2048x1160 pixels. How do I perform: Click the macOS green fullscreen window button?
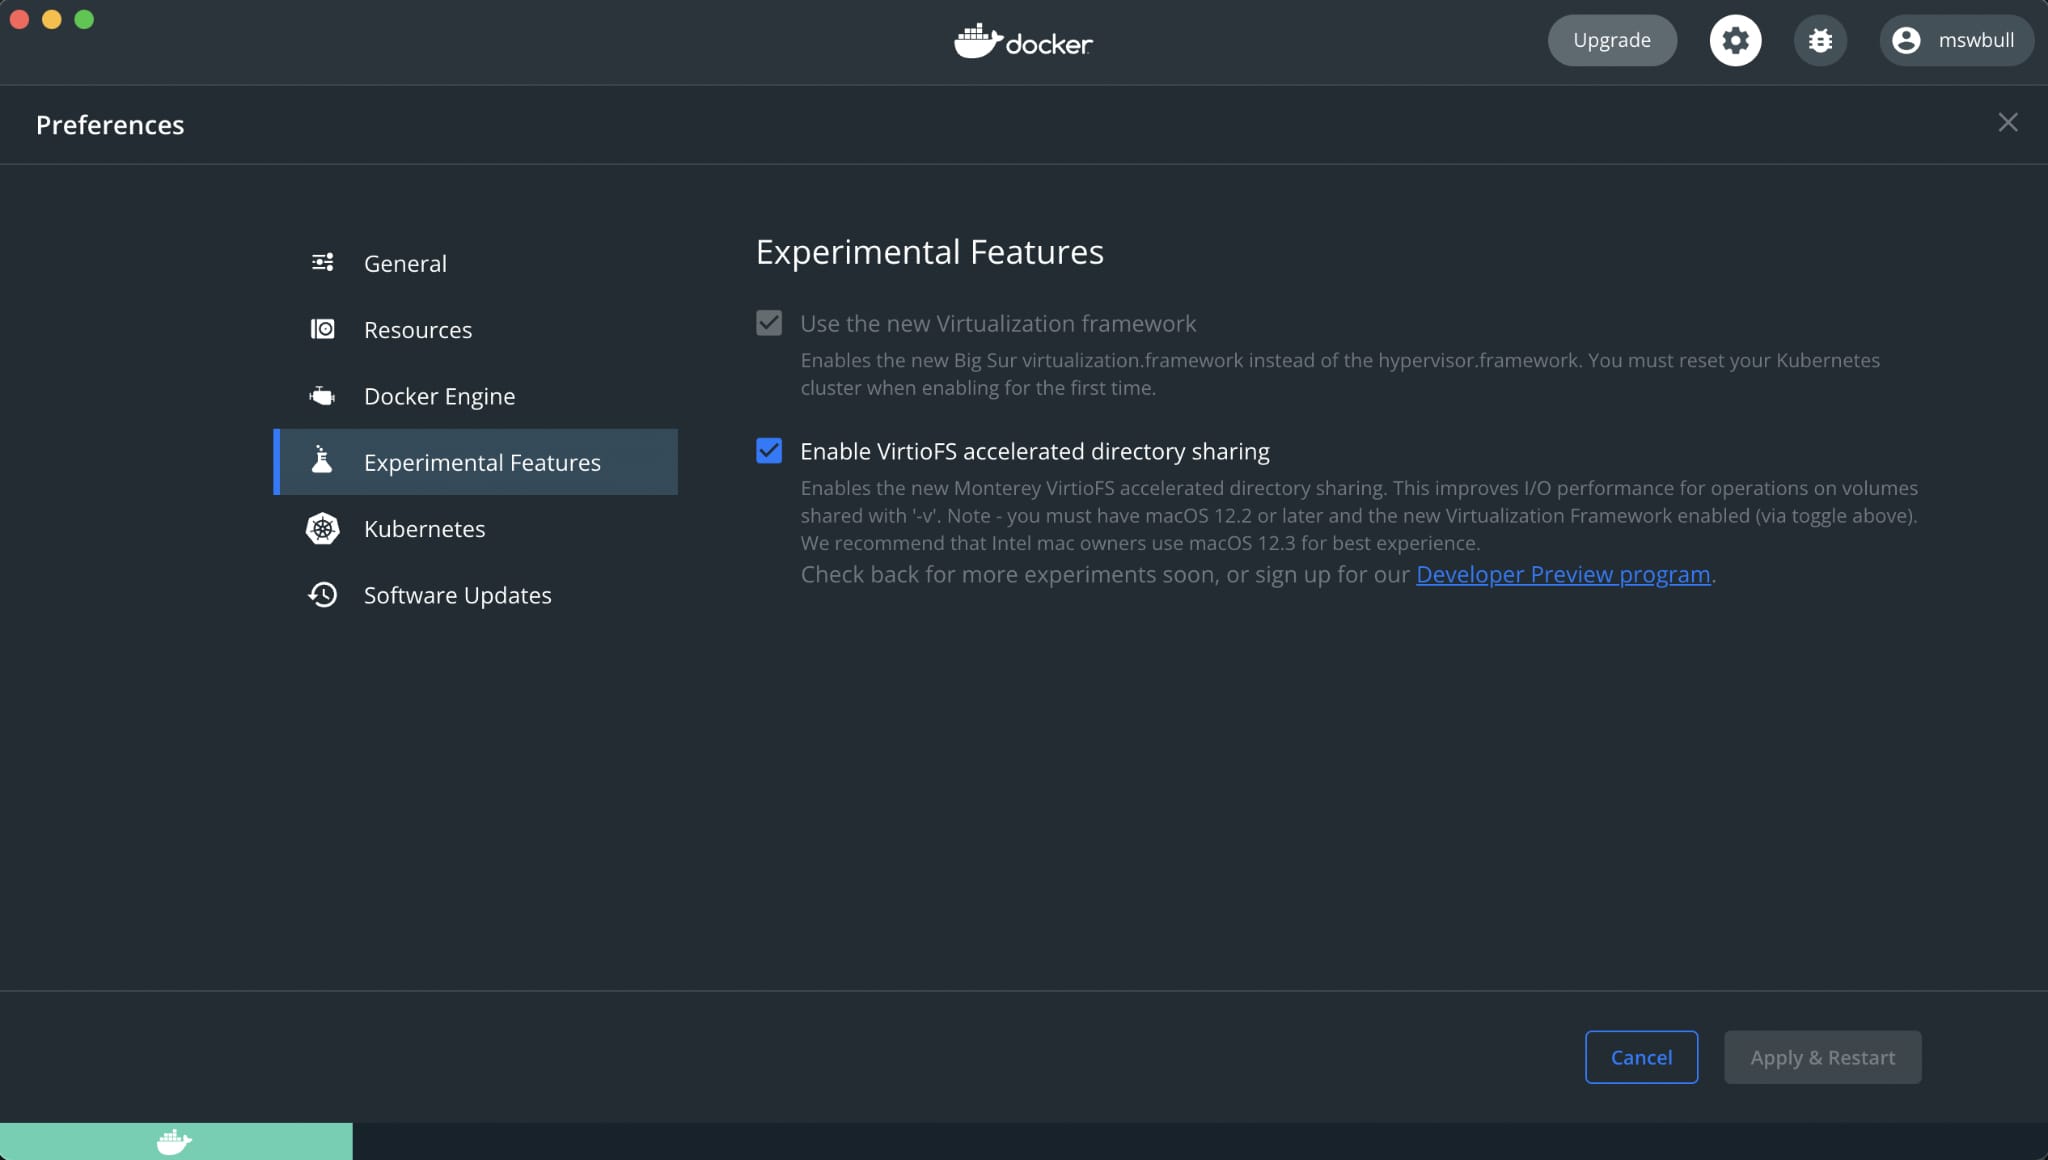[84, 19]
